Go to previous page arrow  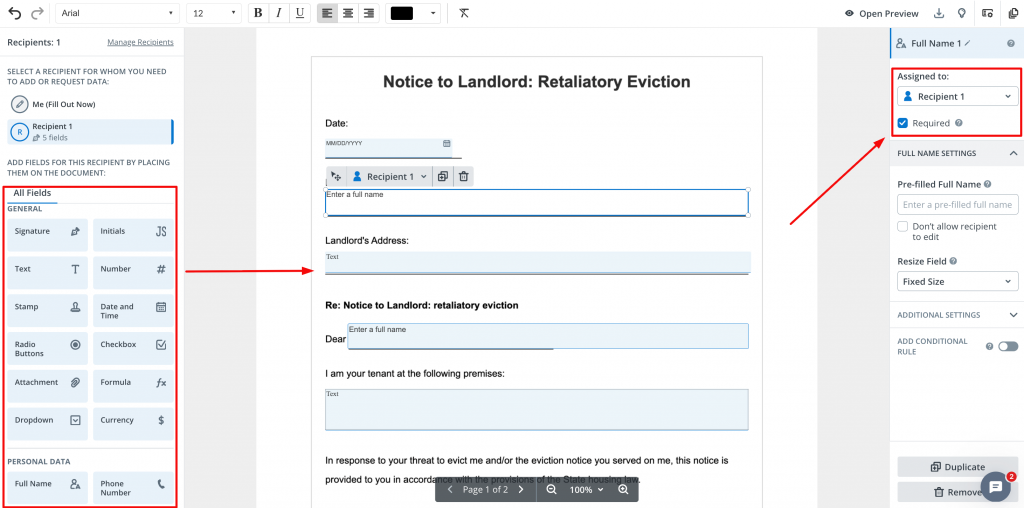click(x=450, y=490)
